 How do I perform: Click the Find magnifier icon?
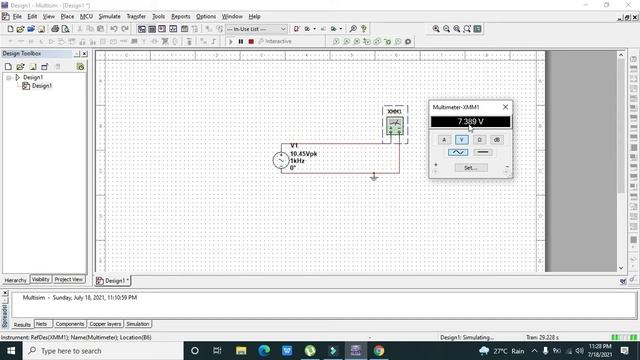tap(353, 29)
